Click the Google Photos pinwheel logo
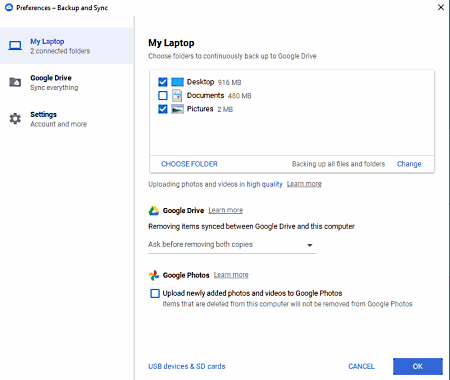 [154, 275]
